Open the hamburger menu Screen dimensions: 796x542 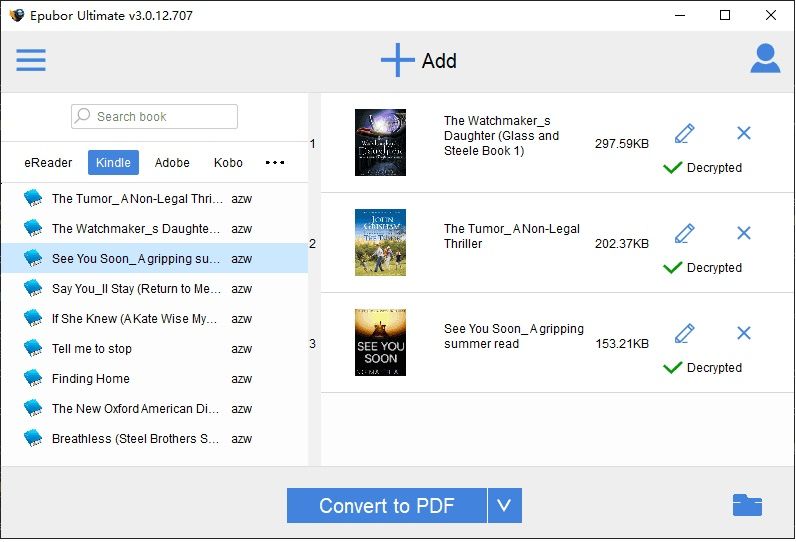(x=31, y=60)
